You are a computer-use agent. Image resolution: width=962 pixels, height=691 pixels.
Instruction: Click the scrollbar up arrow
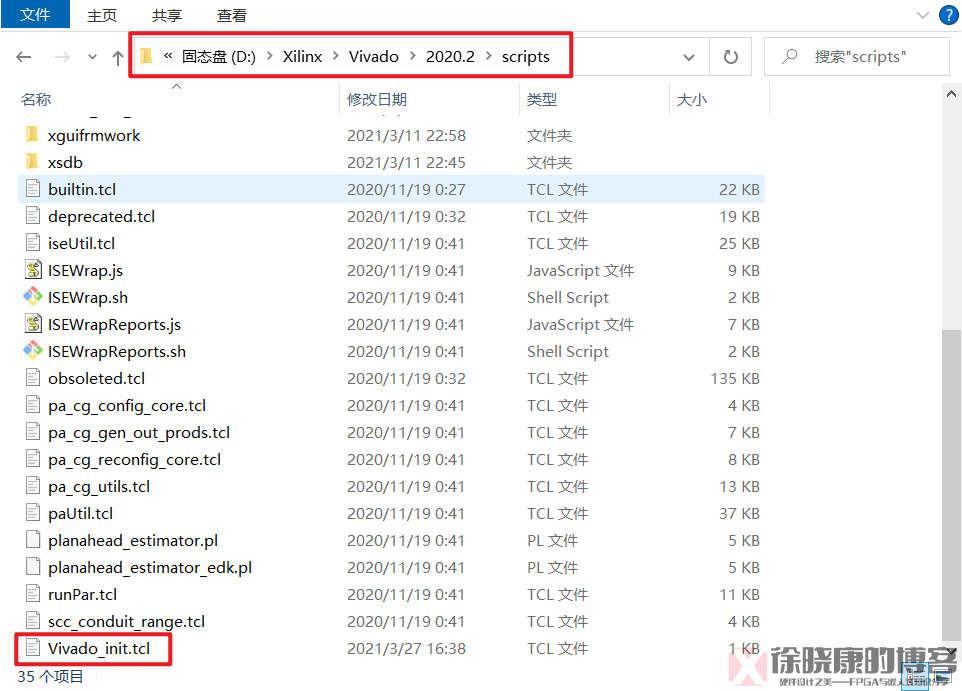pos(951,94)
